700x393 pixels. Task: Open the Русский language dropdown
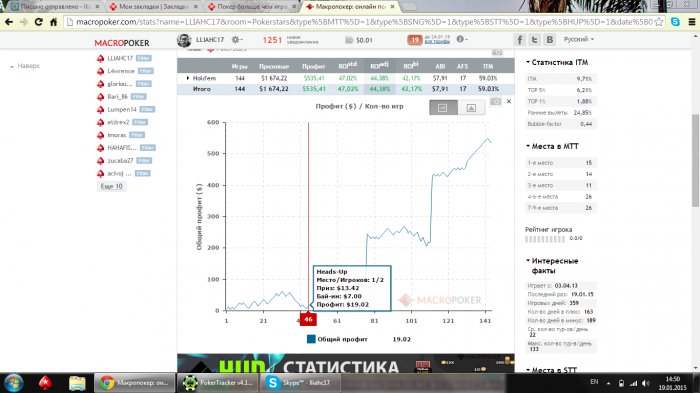tap(579, 39)
